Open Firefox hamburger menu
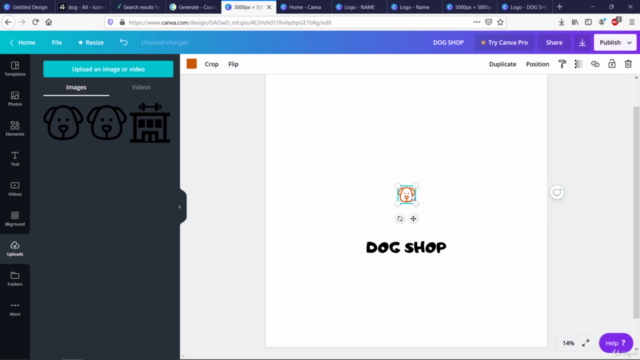 (x=632, y=22)
